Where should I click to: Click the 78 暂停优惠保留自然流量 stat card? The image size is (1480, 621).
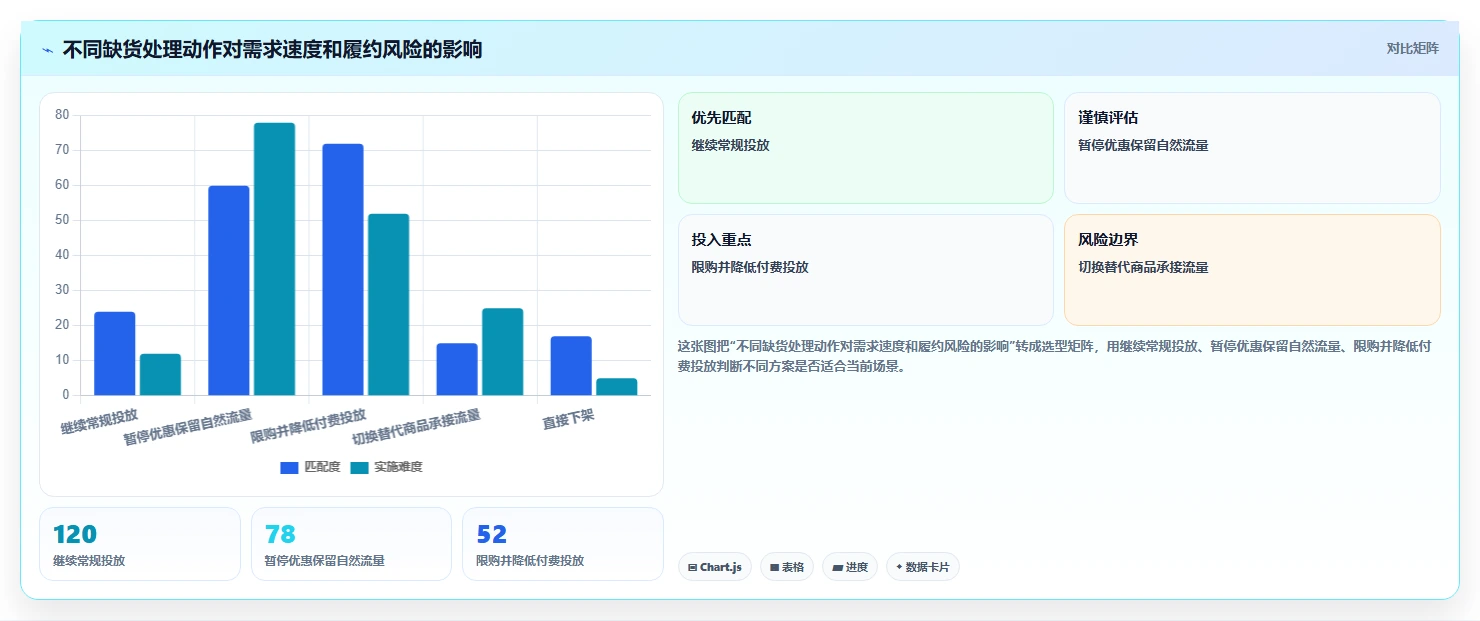351,544
